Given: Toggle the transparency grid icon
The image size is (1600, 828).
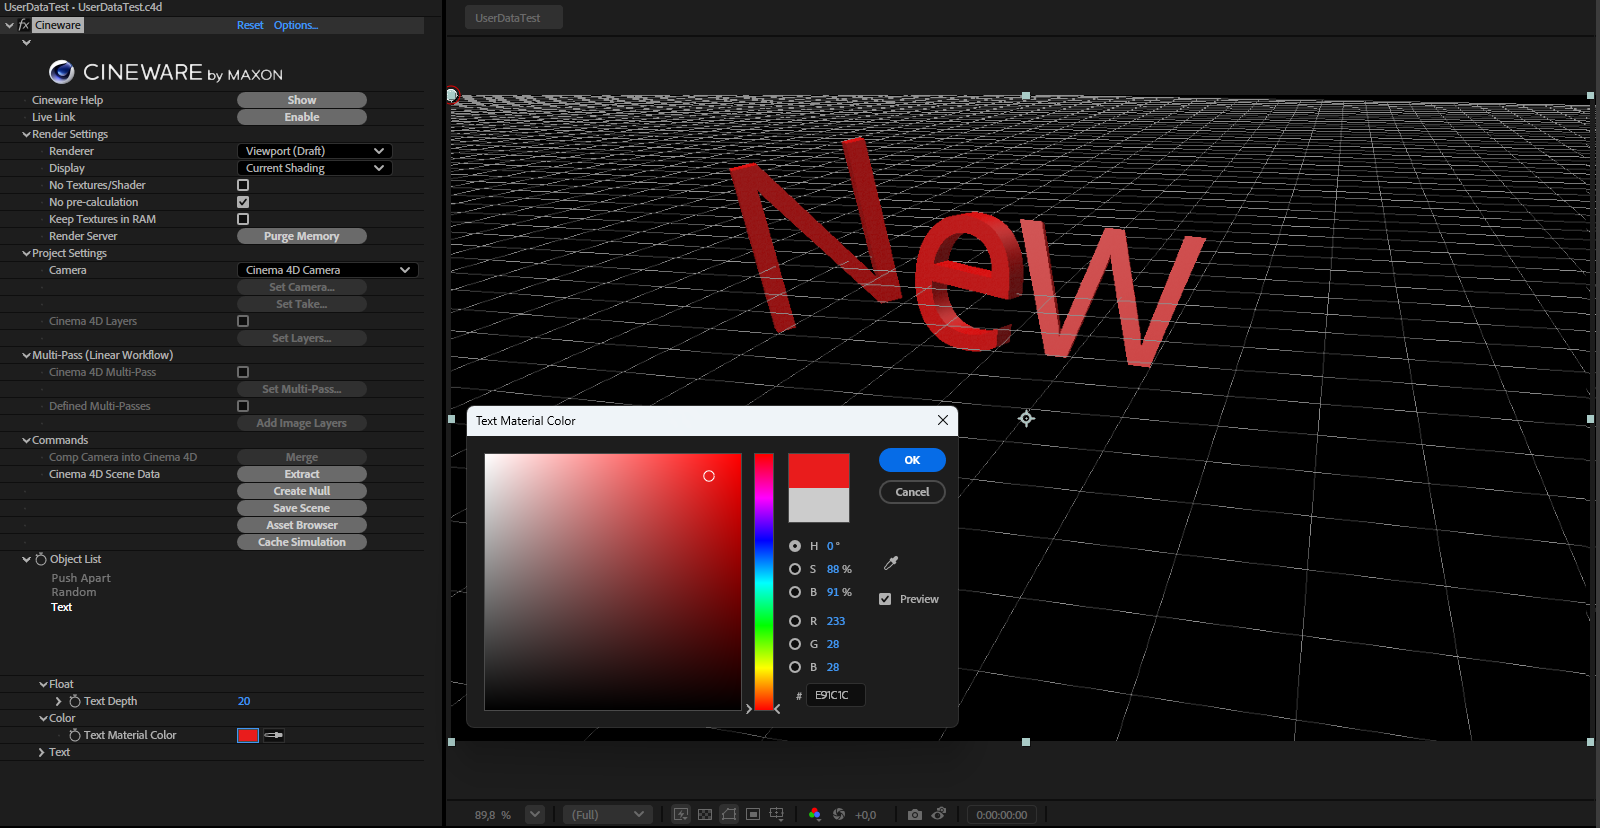Looking at the screenshot, I should (705, 814).
